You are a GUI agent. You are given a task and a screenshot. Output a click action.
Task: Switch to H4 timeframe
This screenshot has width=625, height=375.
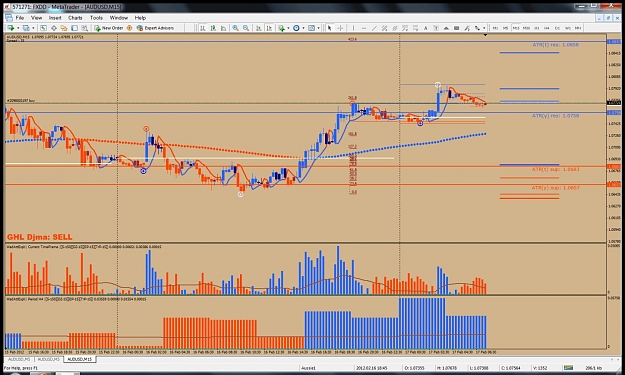tap(547, 28)
